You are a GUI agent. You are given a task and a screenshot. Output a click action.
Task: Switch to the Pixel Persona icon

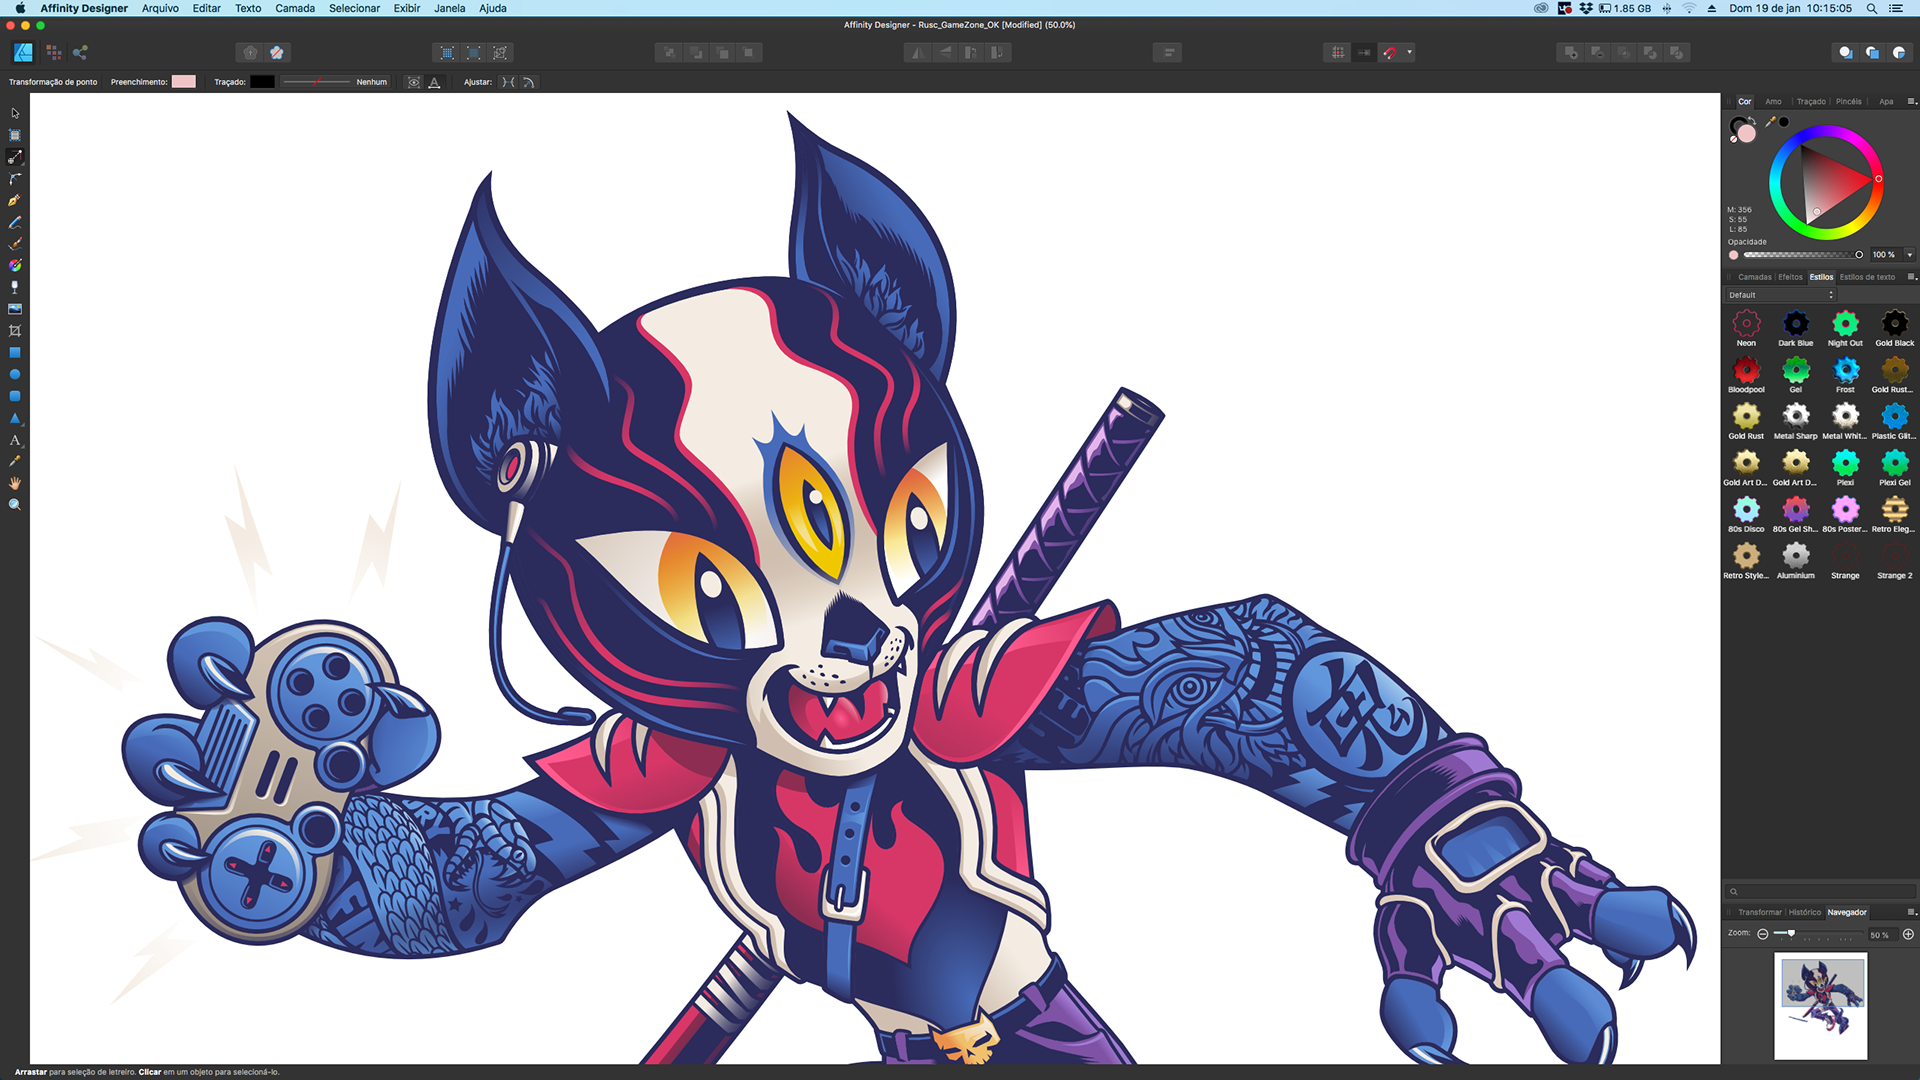53,52
